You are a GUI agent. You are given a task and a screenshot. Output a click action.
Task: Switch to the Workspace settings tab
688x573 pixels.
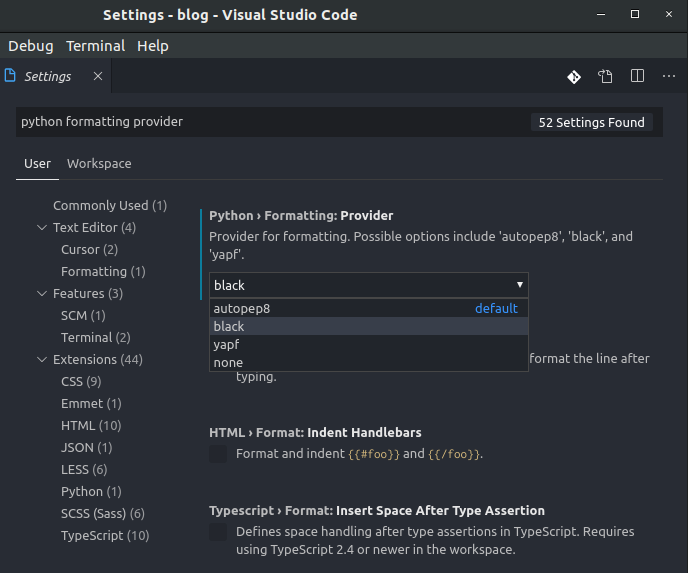[99, 164]
